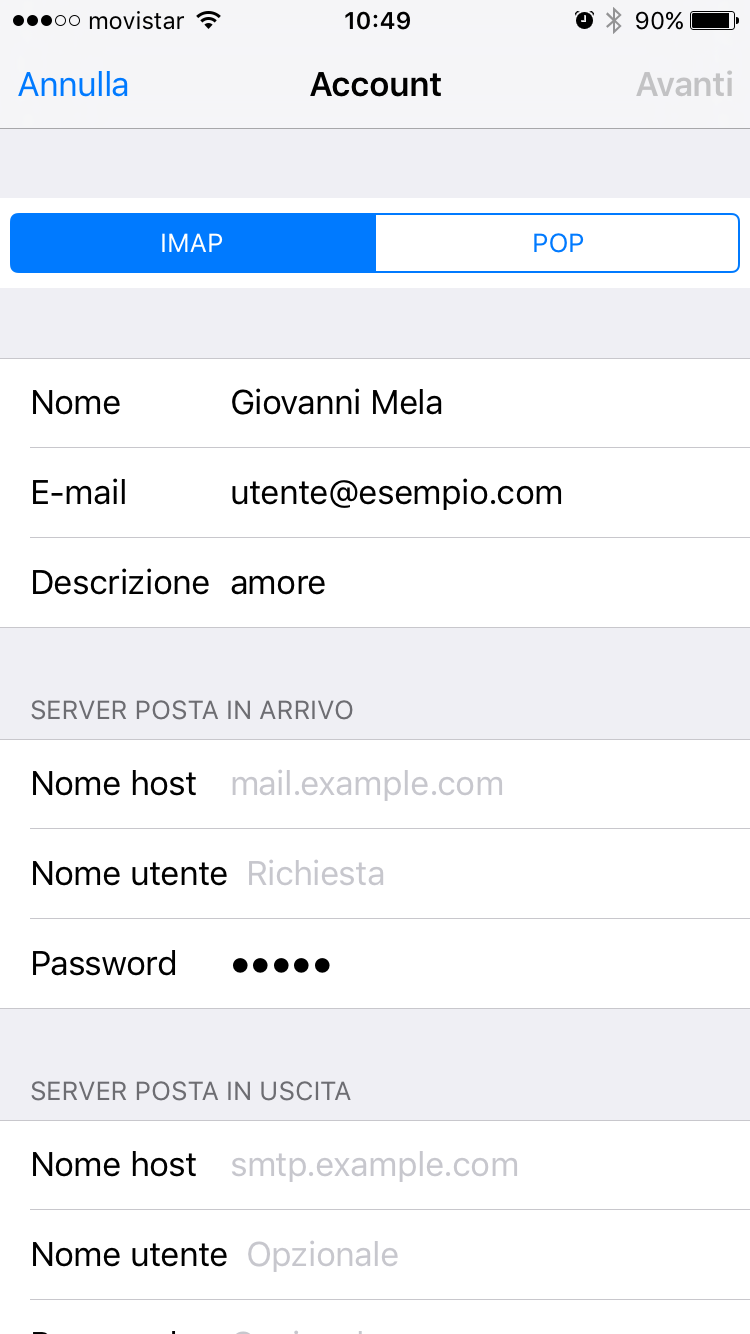Tap the Account title in navigation bar
The width and height of the screenshot is (750, 1334).
click(376, 84)
